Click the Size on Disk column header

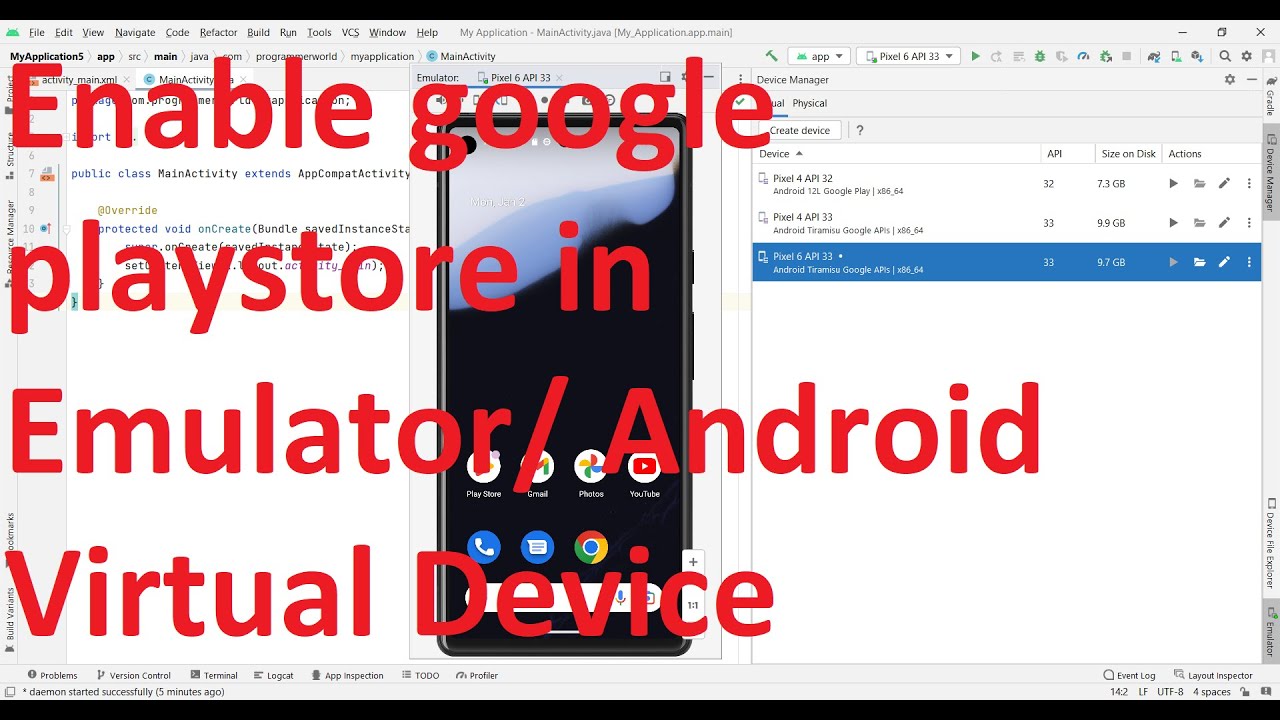(x=1128, y=153)
